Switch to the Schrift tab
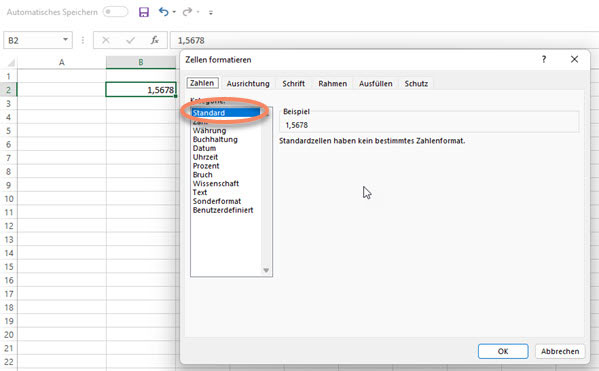This screenshot has width=599, height=371. pyautogui.click(x=293, y=84)
